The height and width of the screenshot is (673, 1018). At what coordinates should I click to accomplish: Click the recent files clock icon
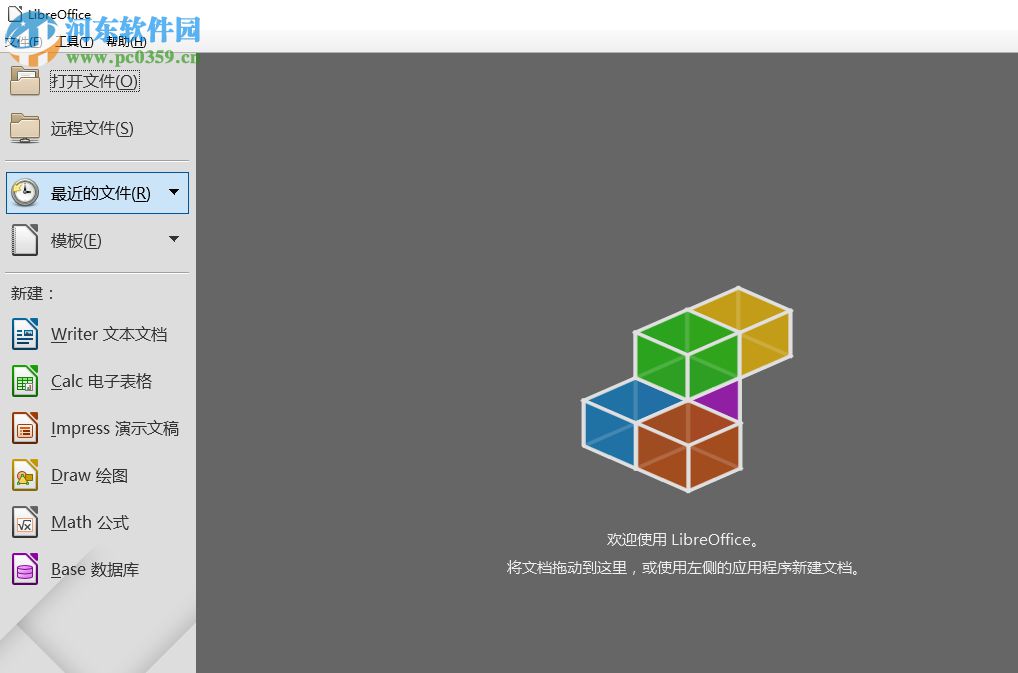click(24, 192)
